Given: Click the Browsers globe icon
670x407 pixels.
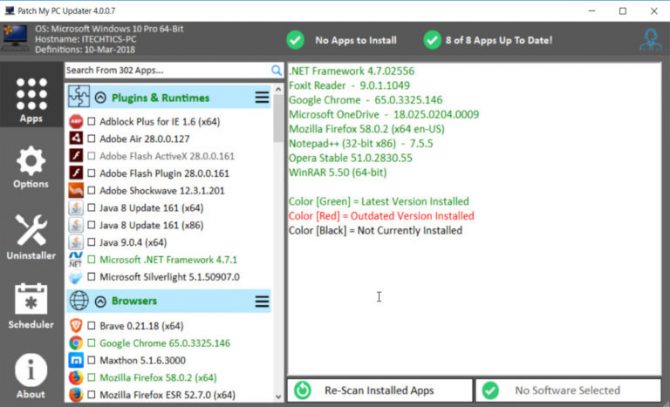Looking at the screenshot, I should coord(79,301).
